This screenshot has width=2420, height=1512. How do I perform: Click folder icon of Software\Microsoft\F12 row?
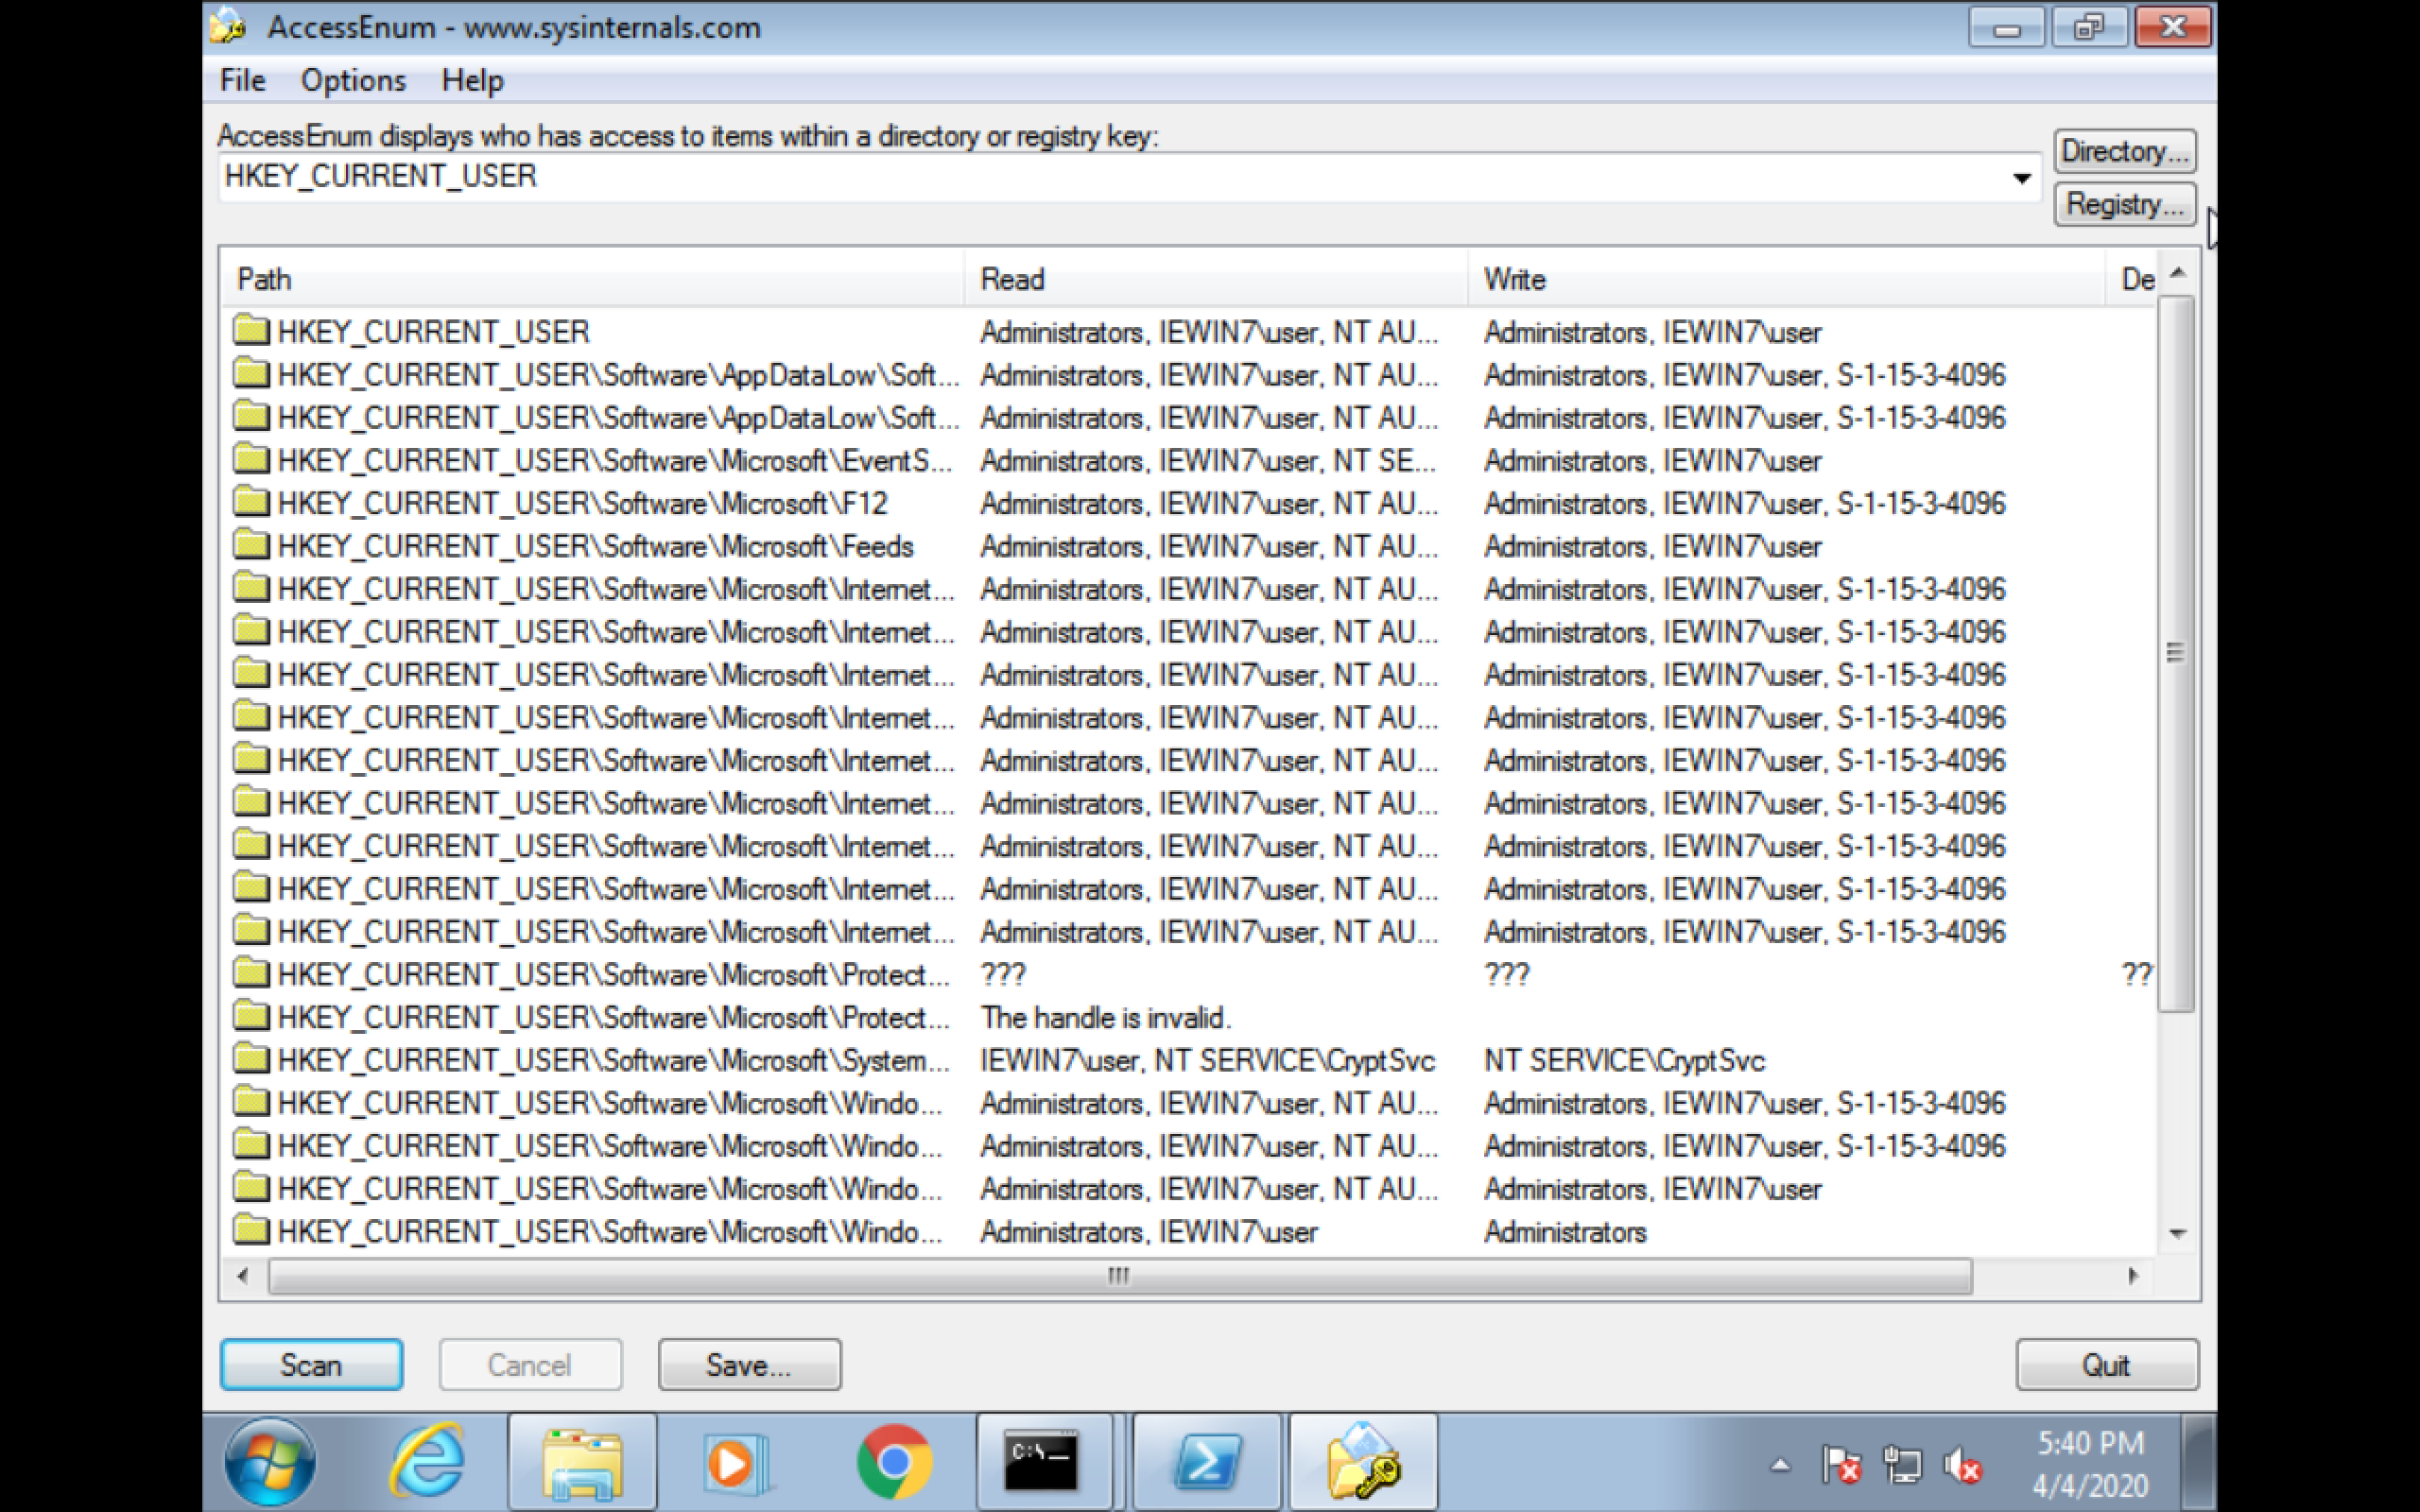251,502
